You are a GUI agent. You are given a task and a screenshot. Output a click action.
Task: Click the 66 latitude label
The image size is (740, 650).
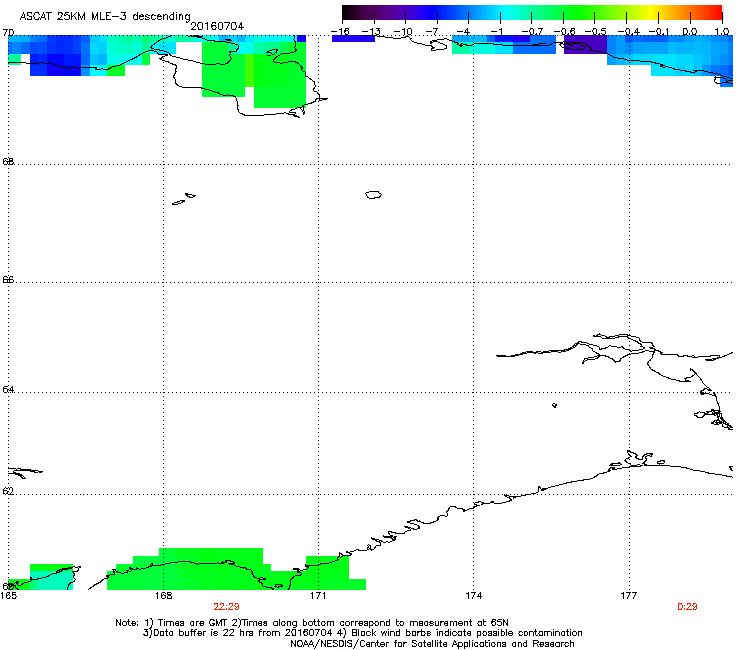coord(8,279)
